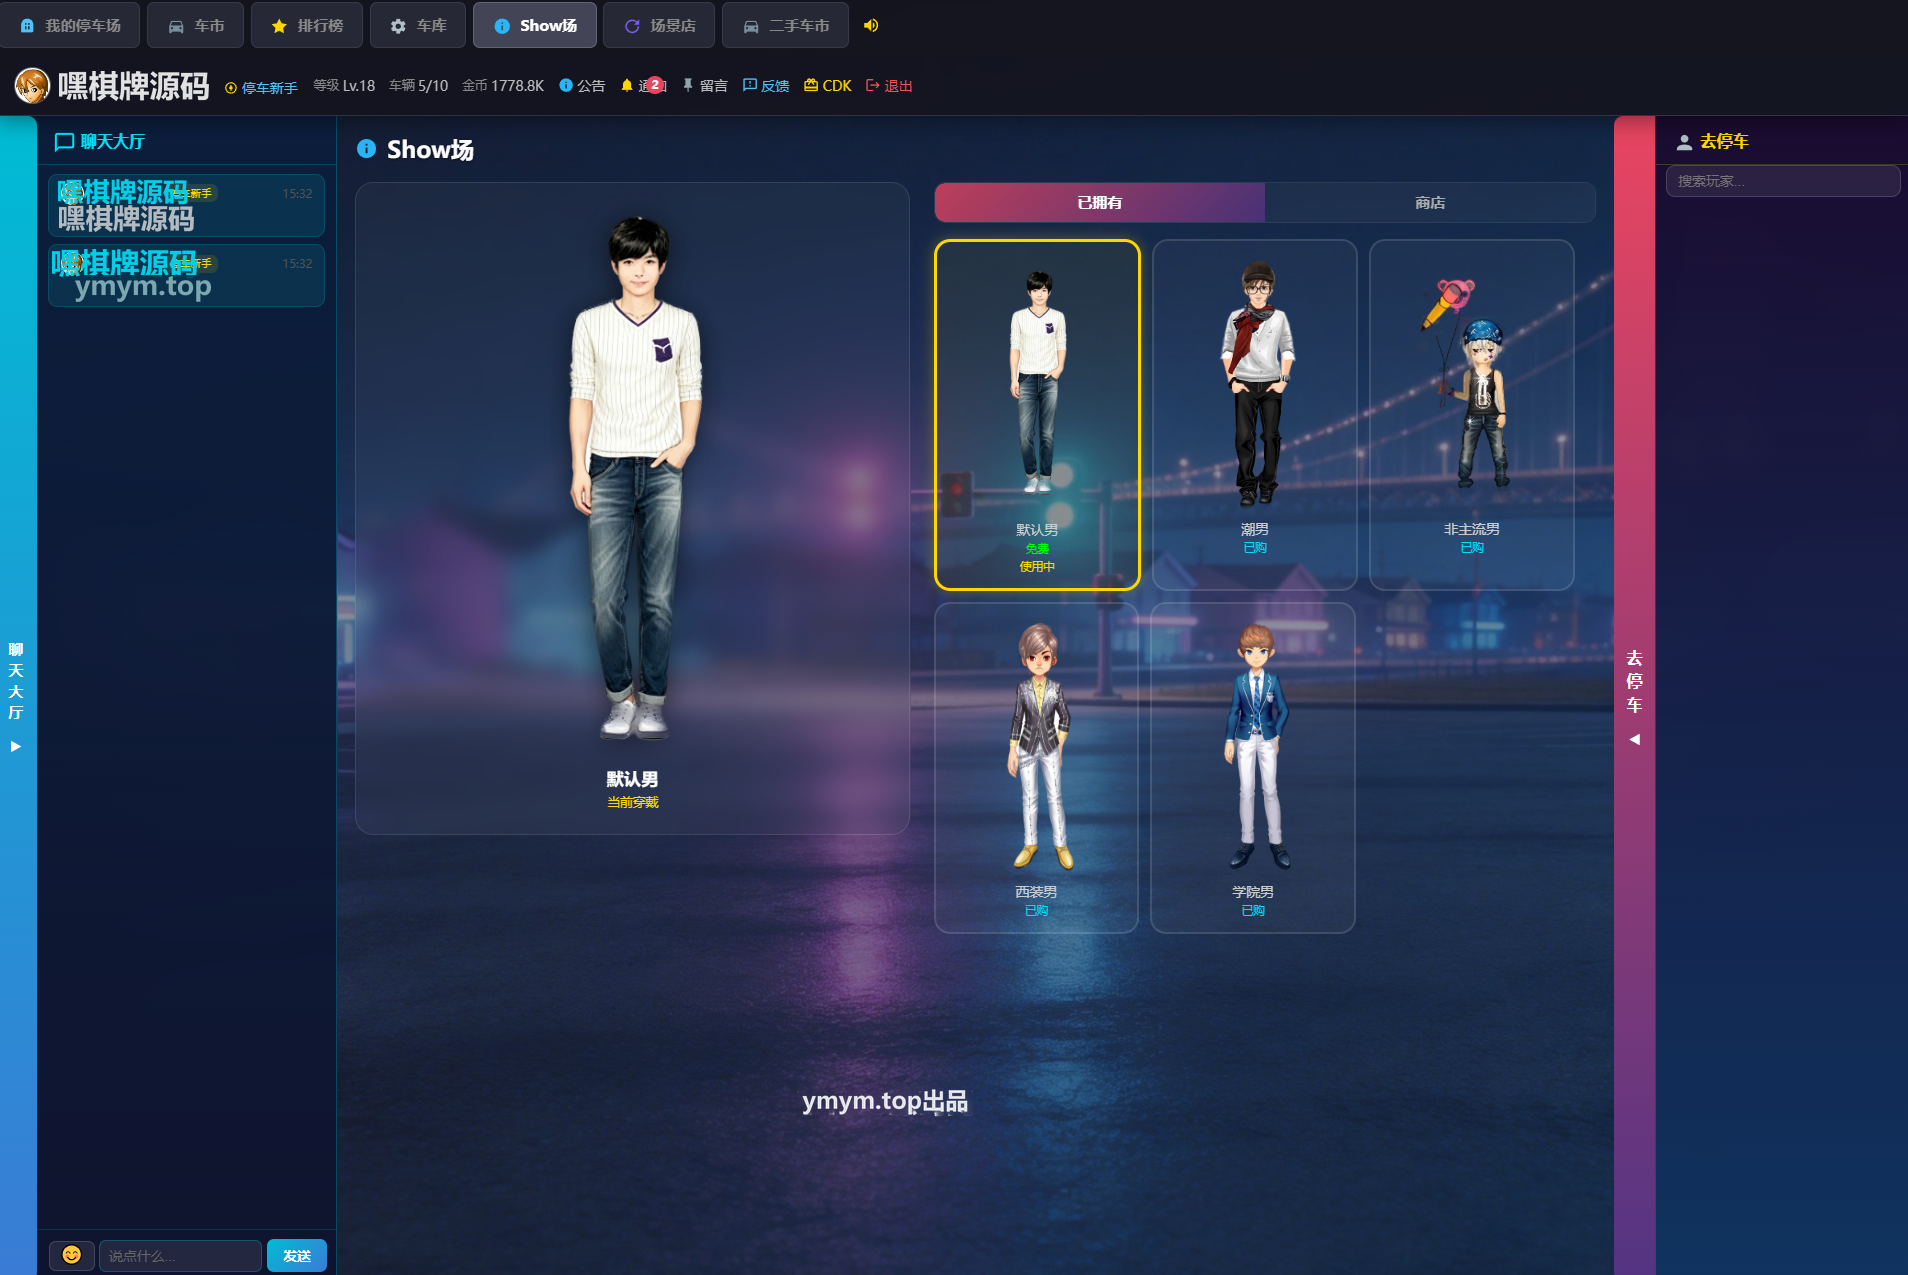
Task: Open the 场景店 navigation tab
Action: pos(659,26)
